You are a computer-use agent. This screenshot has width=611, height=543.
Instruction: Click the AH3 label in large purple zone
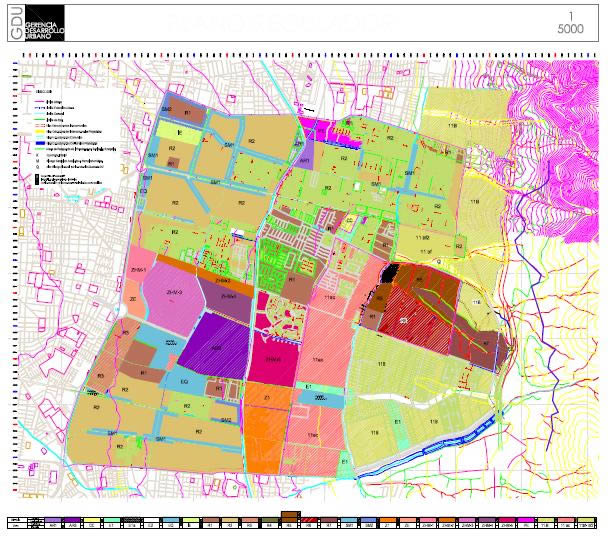[x=217, y=348]
